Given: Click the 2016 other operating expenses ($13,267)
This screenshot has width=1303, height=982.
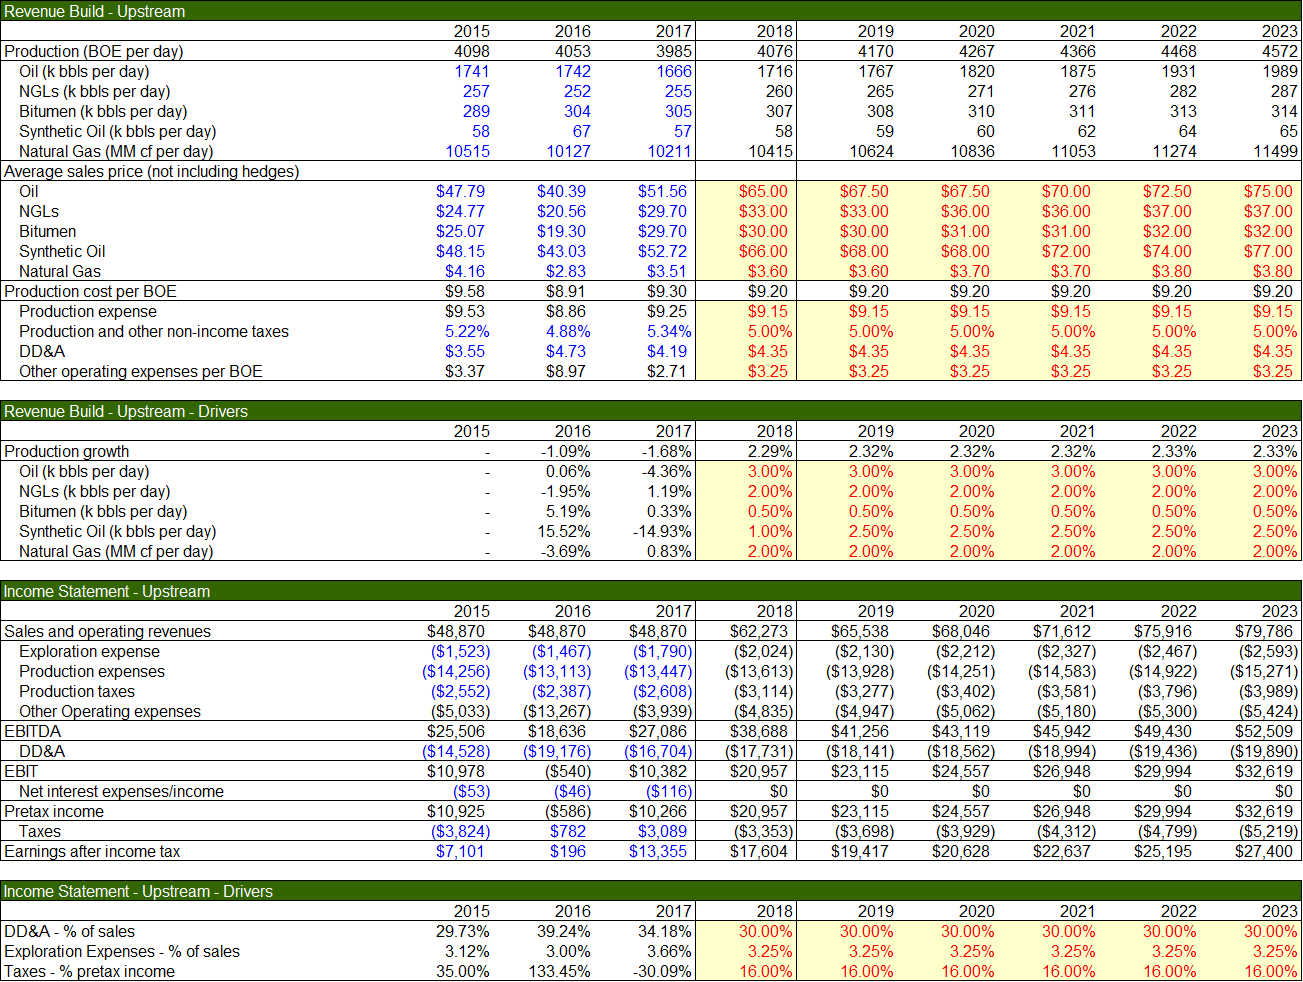Looking at the screenshot, I should pyautogui.click(x=557, y=711).
